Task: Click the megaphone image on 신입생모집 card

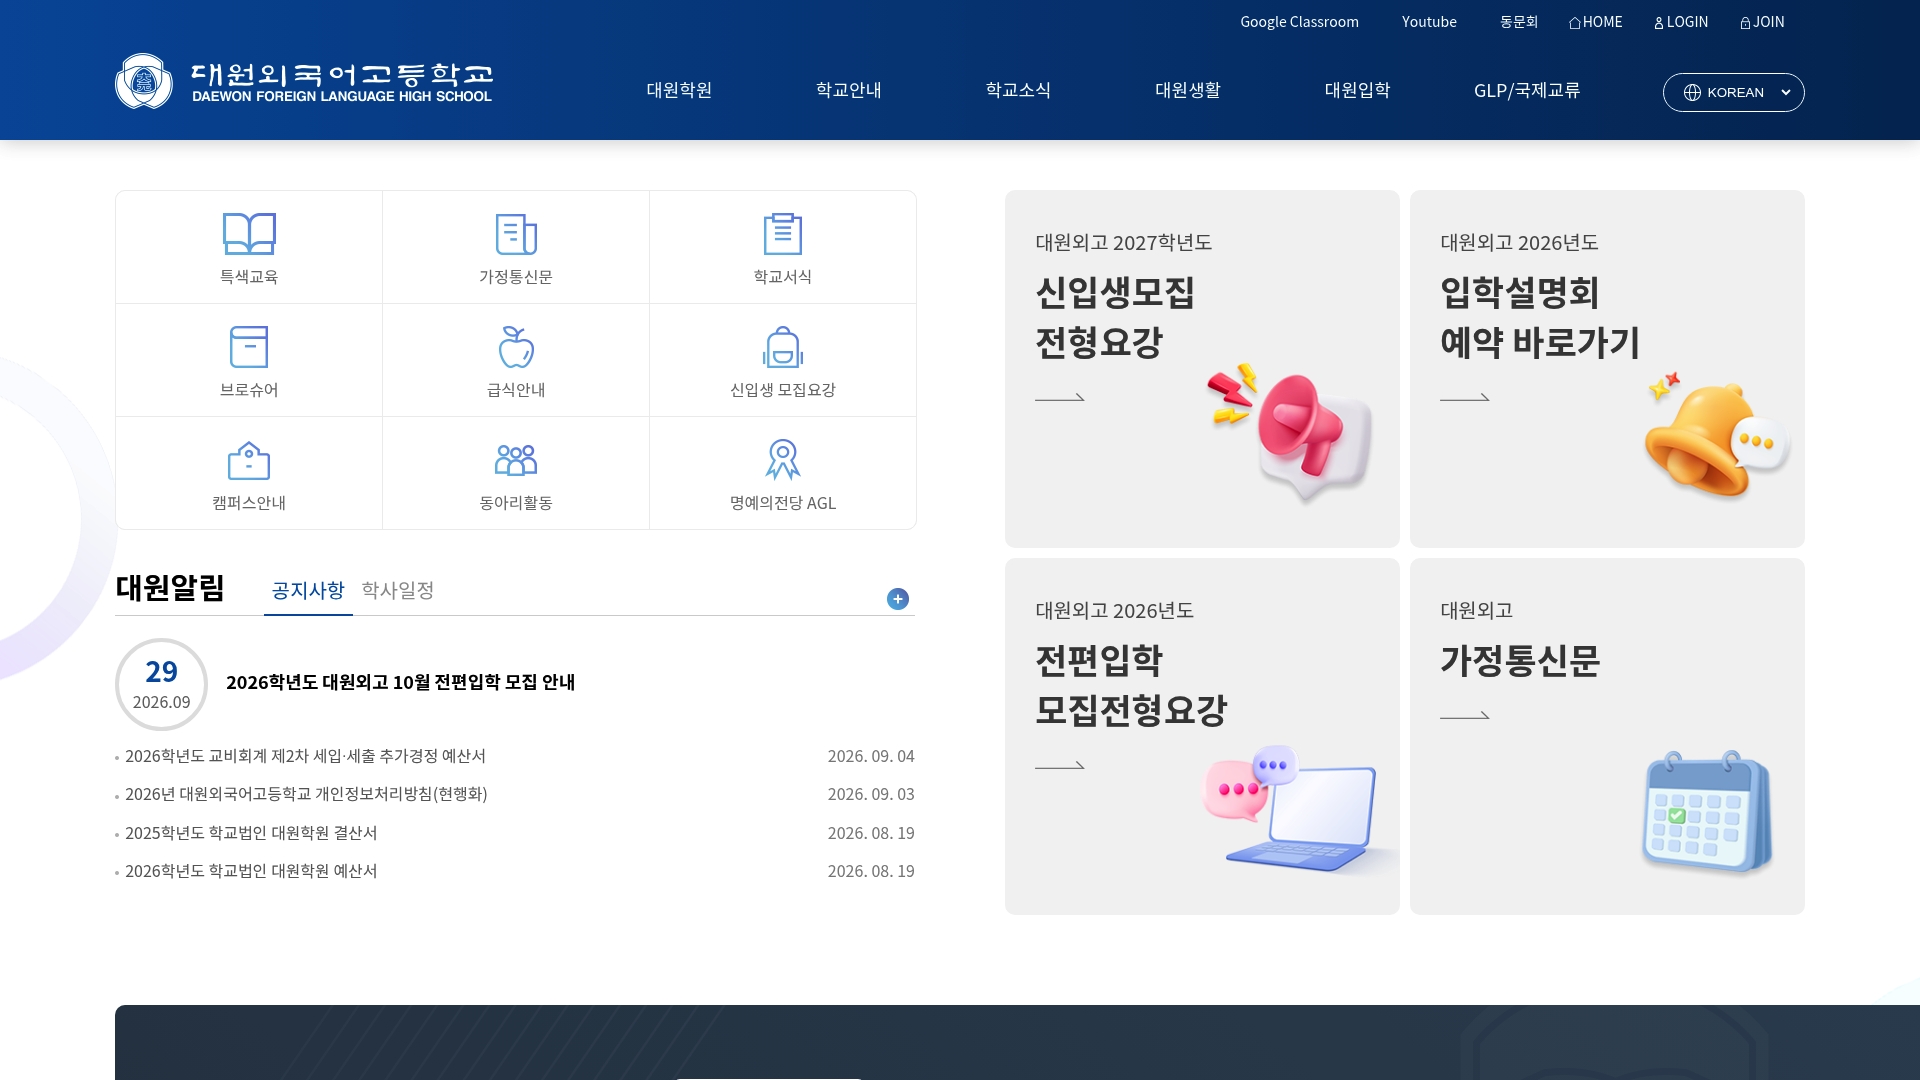Action: [1290, 432]
